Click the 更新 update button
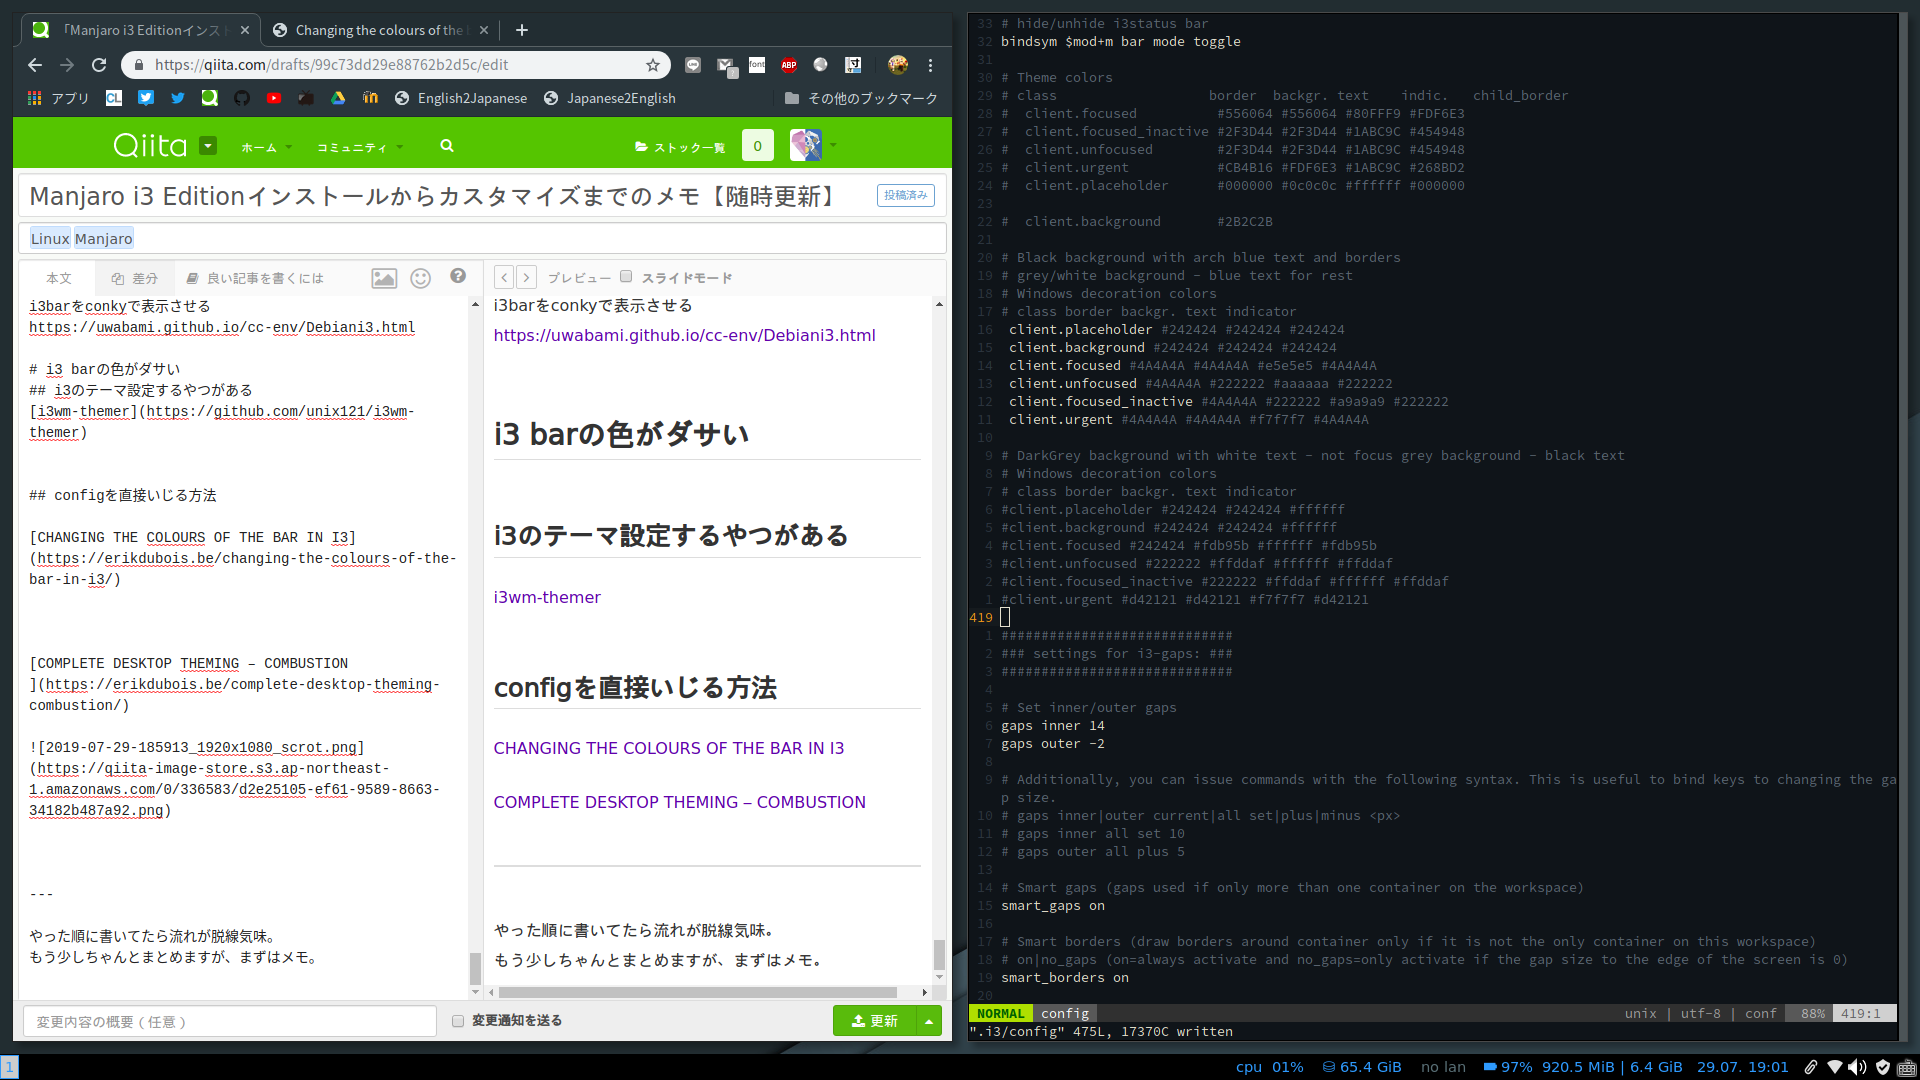This screenshot has height=1080, width=1920. [x=874, y=1020]
